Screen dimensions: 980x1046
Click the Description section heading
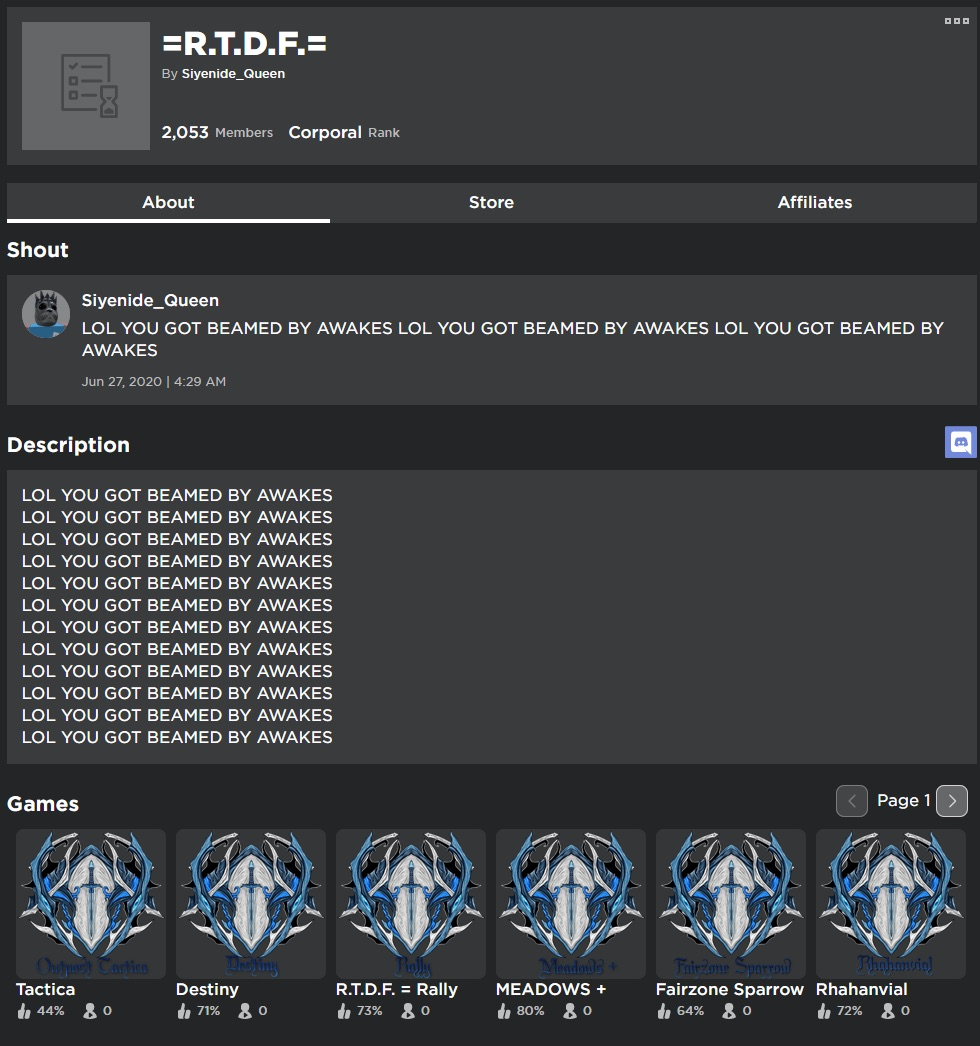(x=68, y=445)
